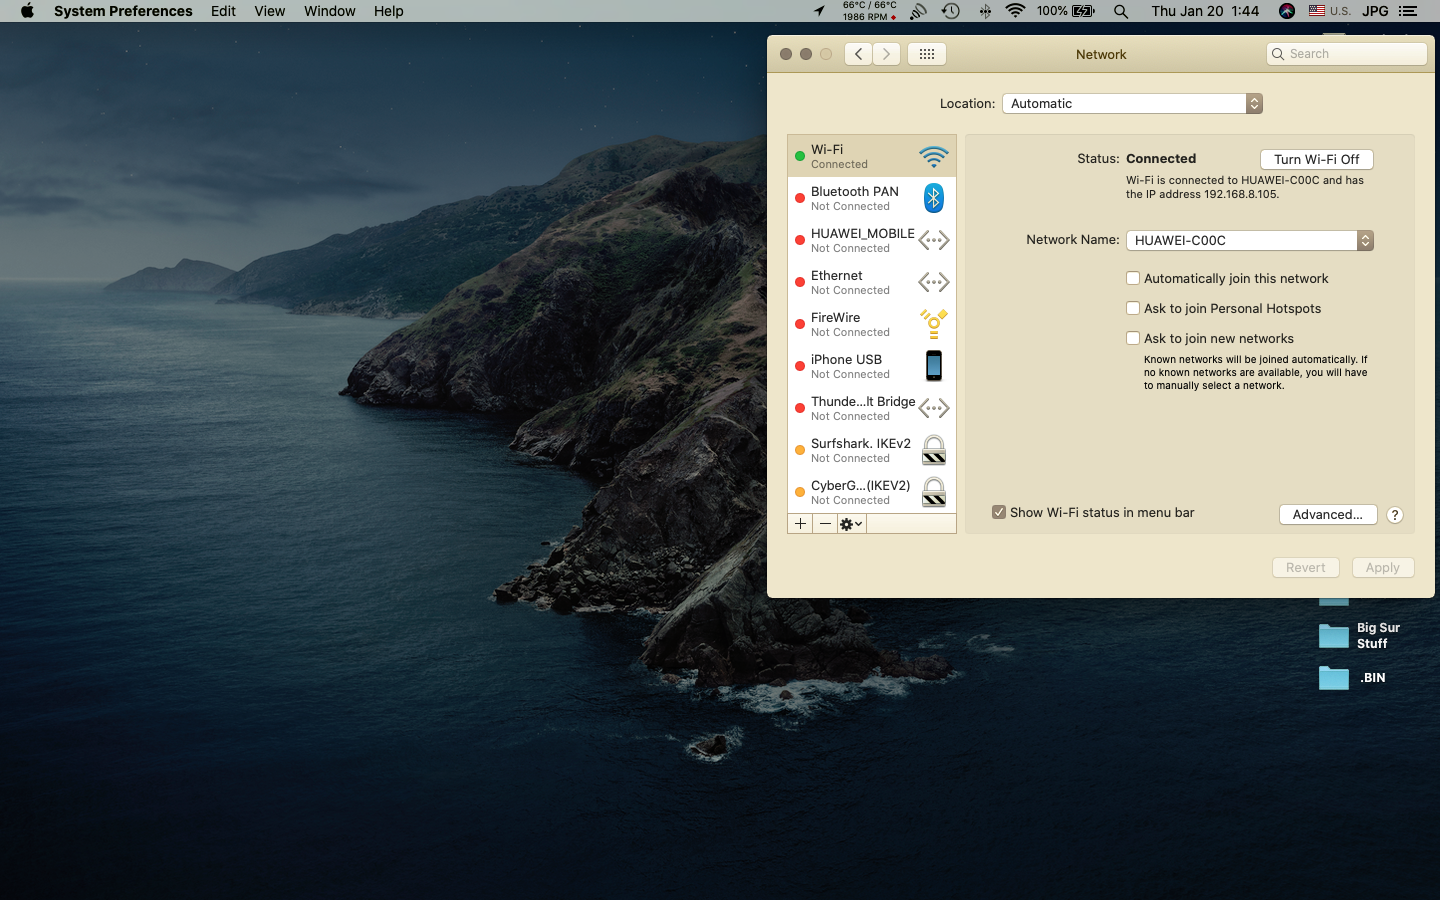Expand the Location dropdown set to Automatic

[x=1132, y=104]
